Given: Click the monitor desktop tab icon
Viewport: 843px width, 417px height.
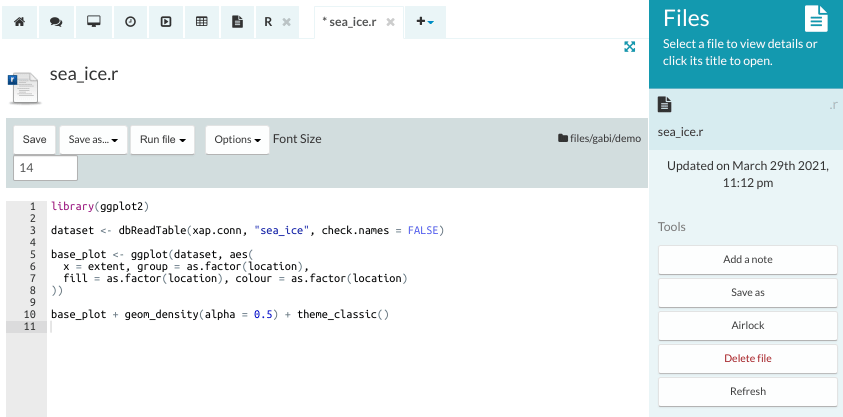Looking at the screenshot, I should pyautogui.click(x=93, y=21).
